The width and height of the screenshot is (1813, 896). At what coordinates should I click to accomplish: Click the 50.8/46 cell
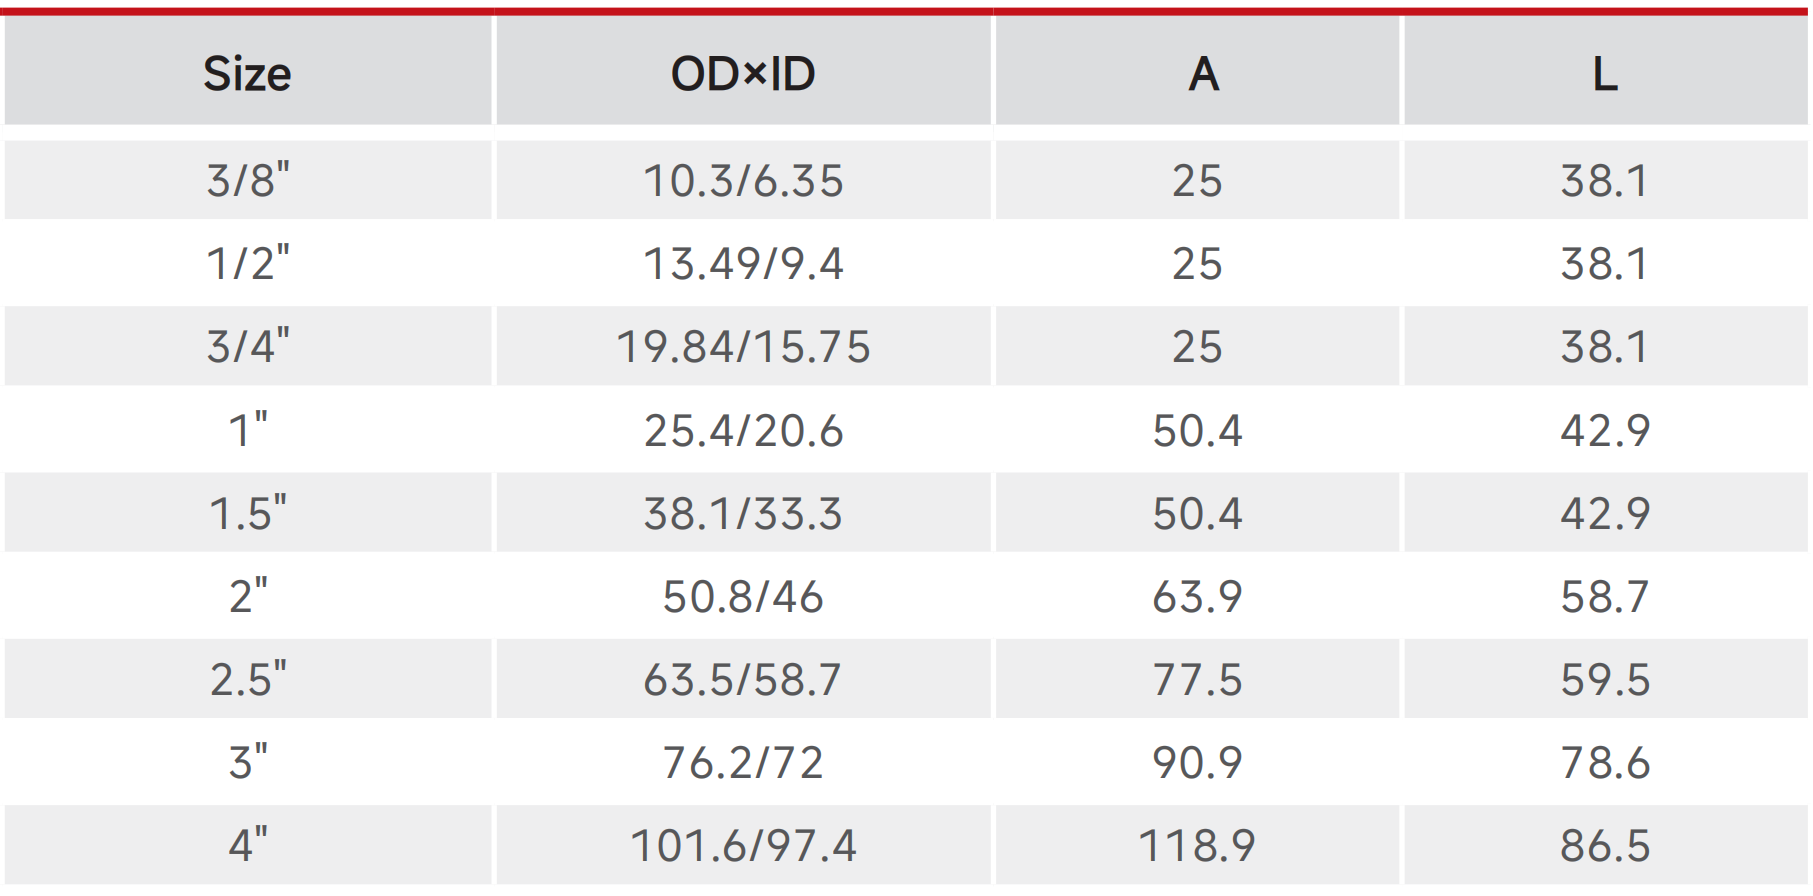pos(743,597)
